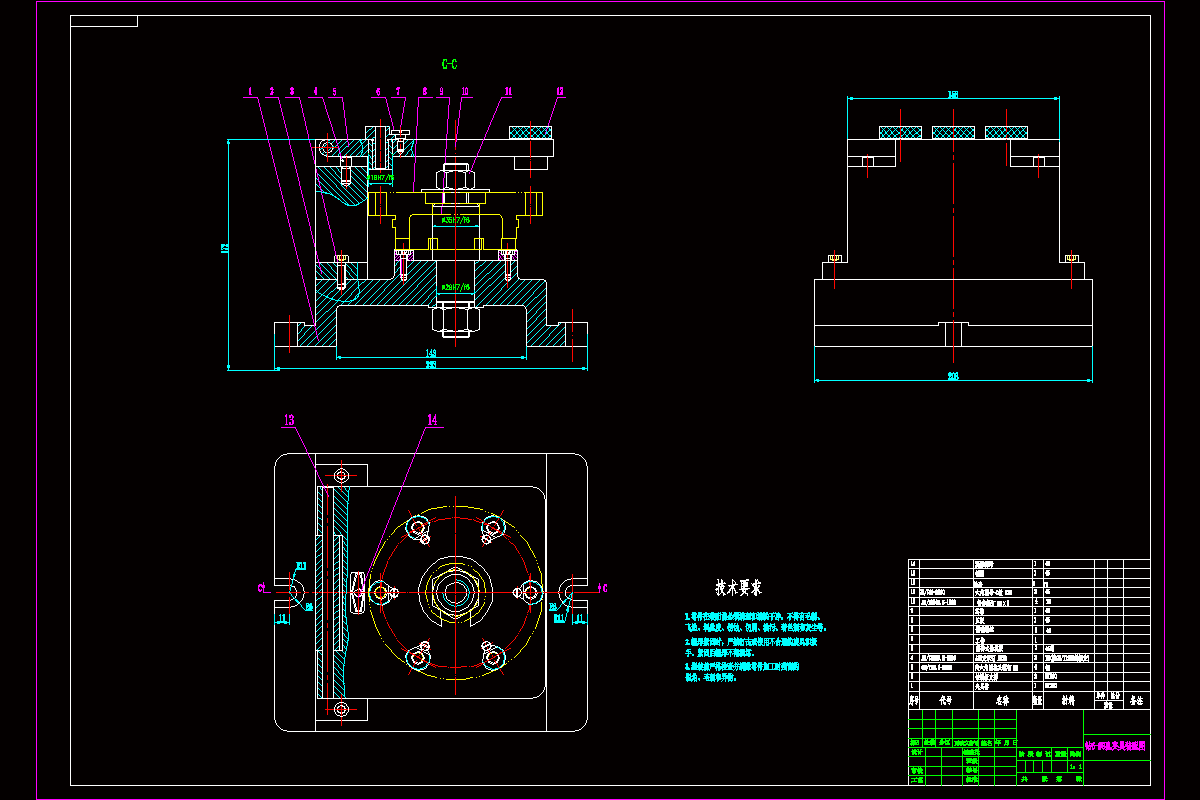Viewport: 1200px width, 800px height.
Task: Select part balloon number 1
Action: click(x=250, y=92)
